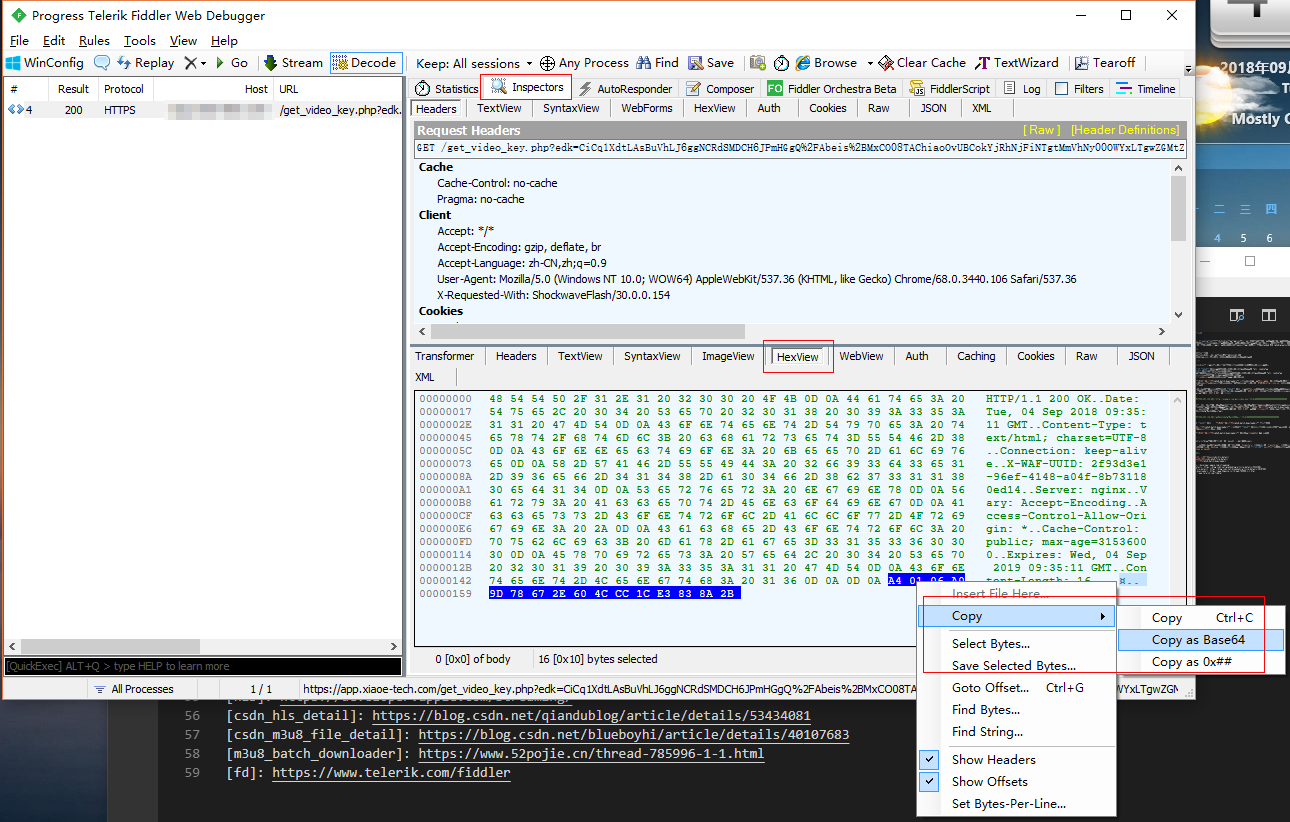Open the Log tab

coord(1022,88)
